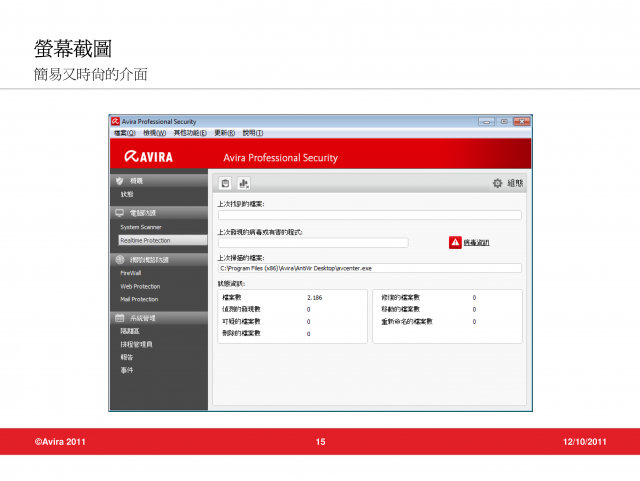Select the 網際網路防護 globe section icon
Viewport: 640px width, 481px height.
(120, 259)
